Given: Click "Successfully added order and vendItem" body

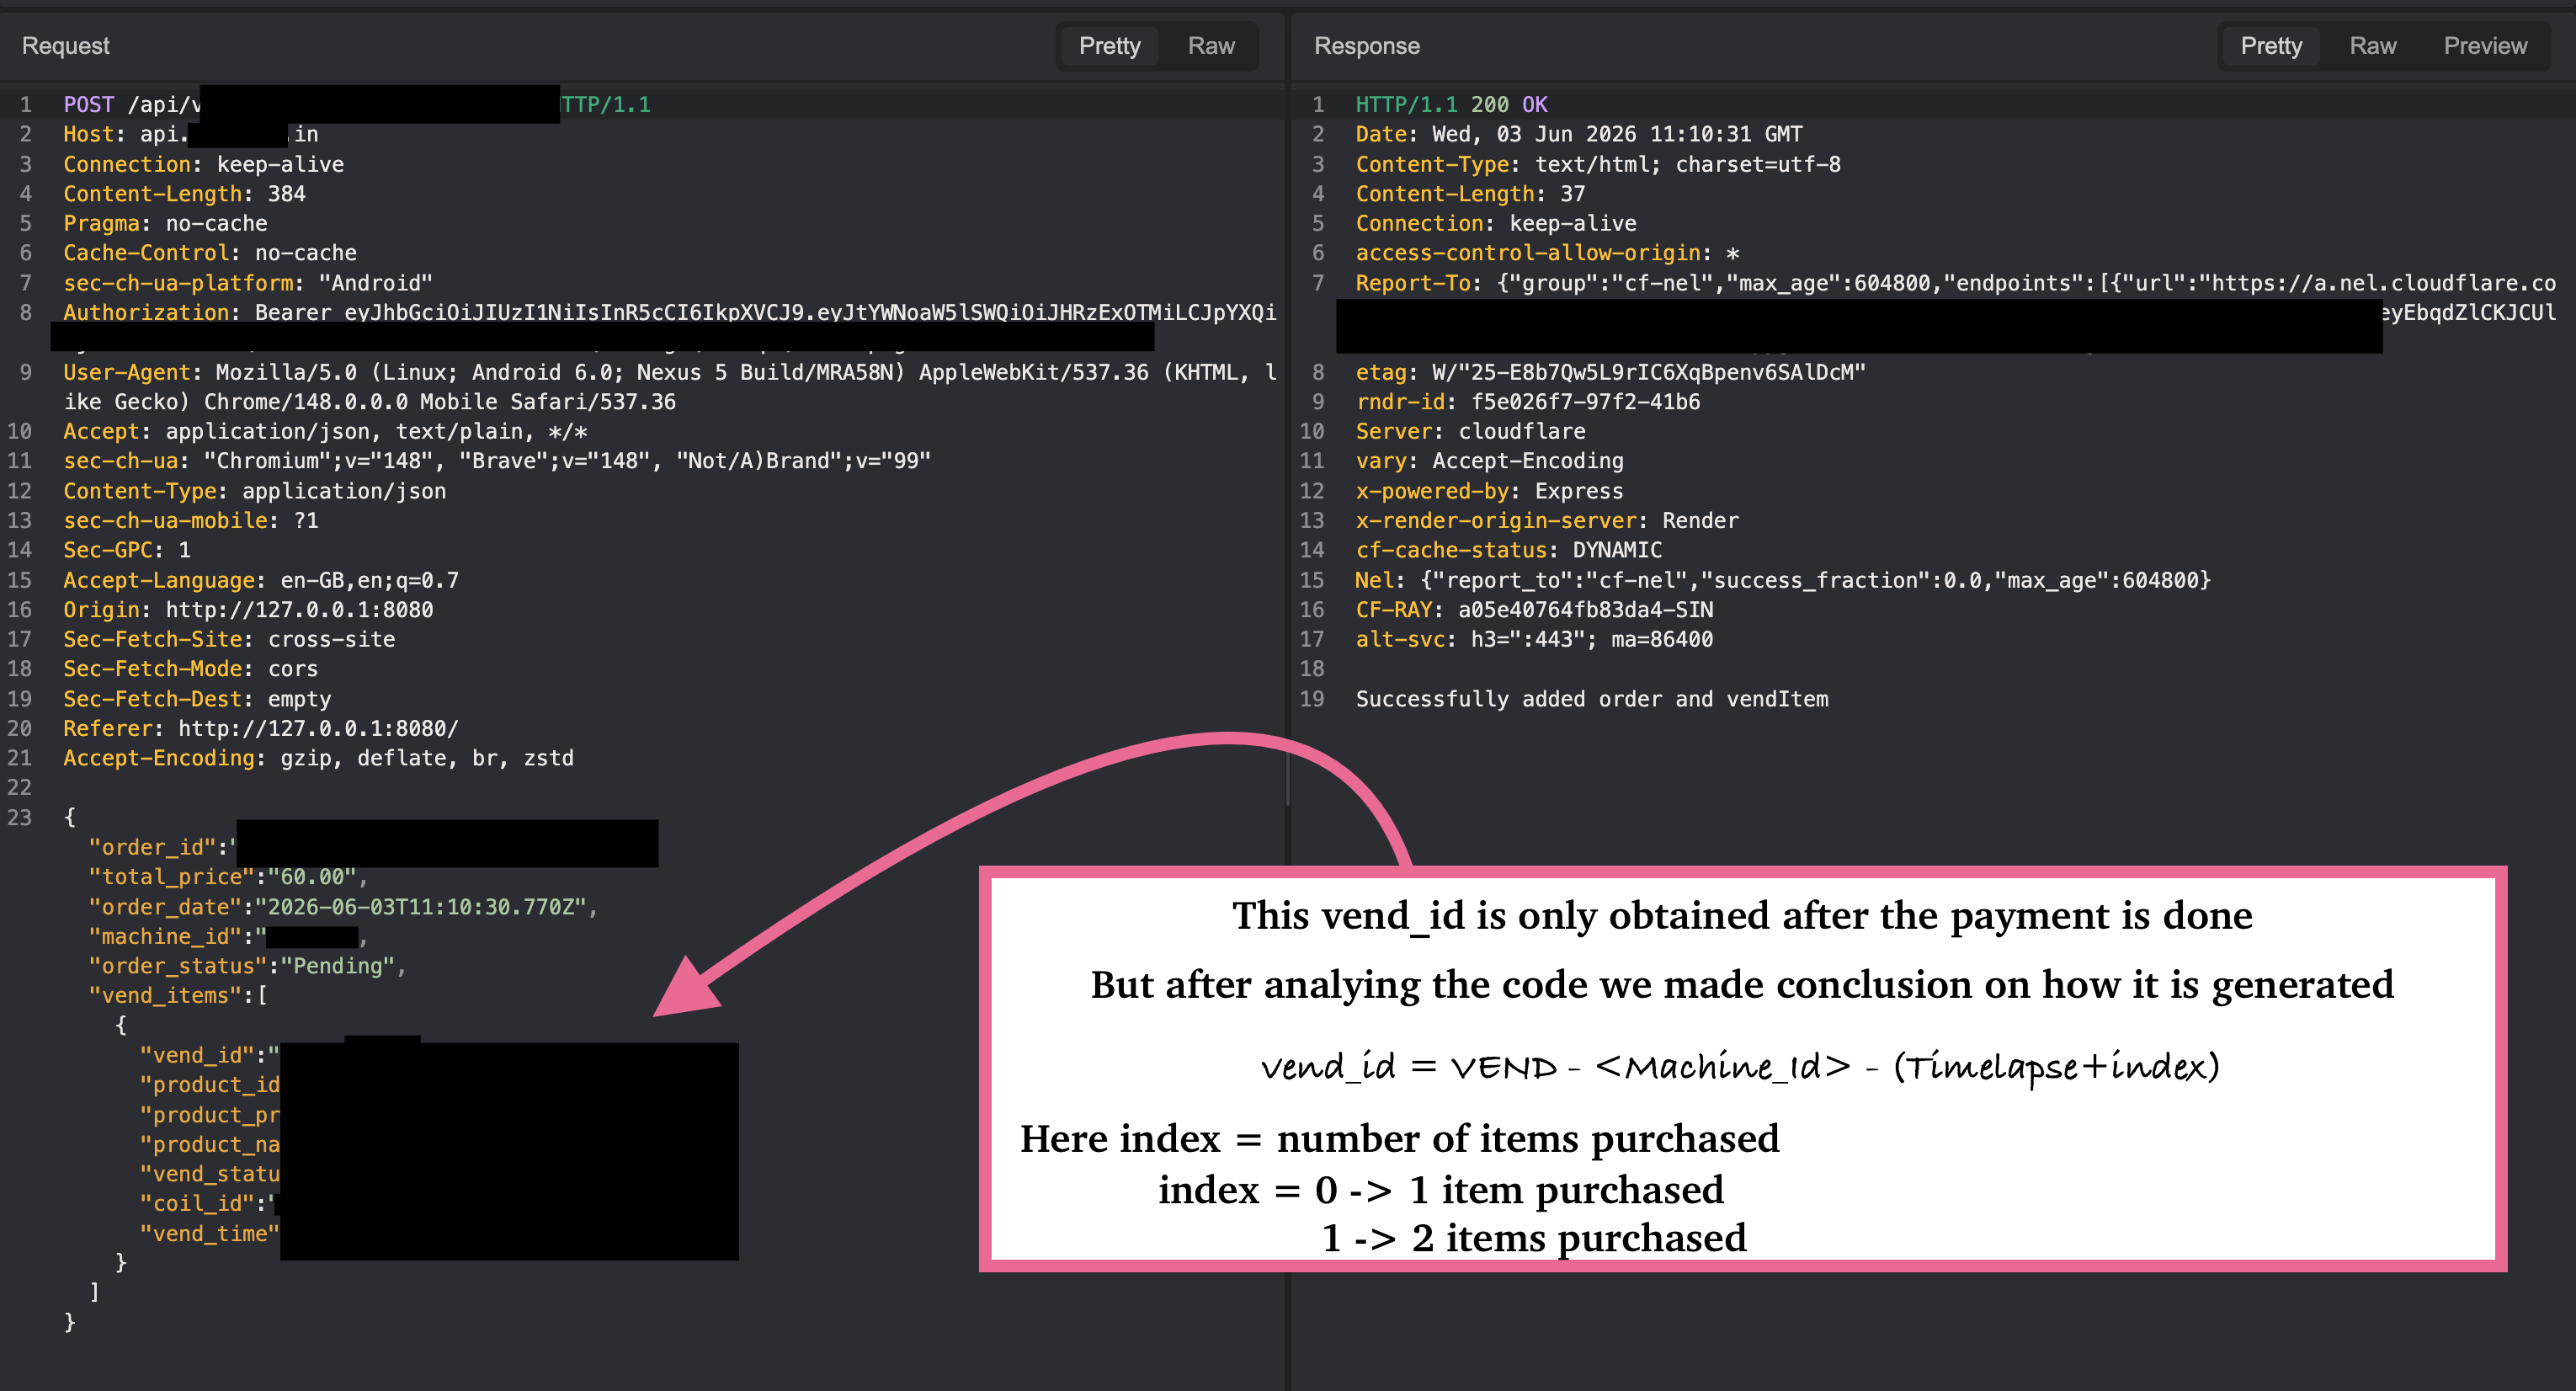Looking at the screenshot, I should [1592, 699].
